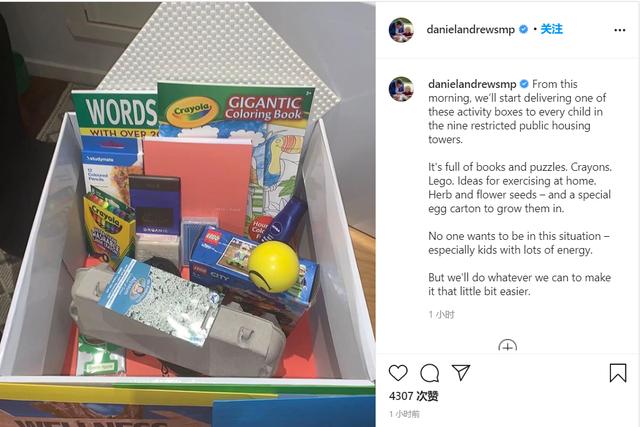
Task: Open the three-dot more options menu
Action: [620, 30]
